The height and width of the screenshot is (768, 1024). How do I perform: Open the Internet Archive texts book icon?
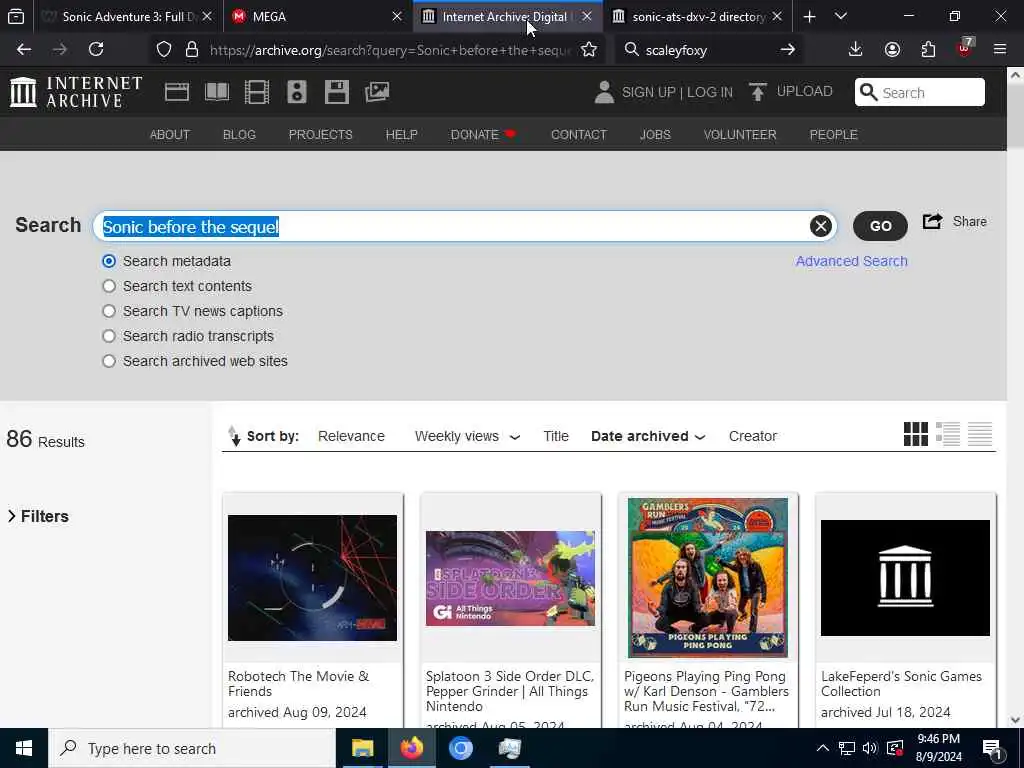click(x=217, y=92)
